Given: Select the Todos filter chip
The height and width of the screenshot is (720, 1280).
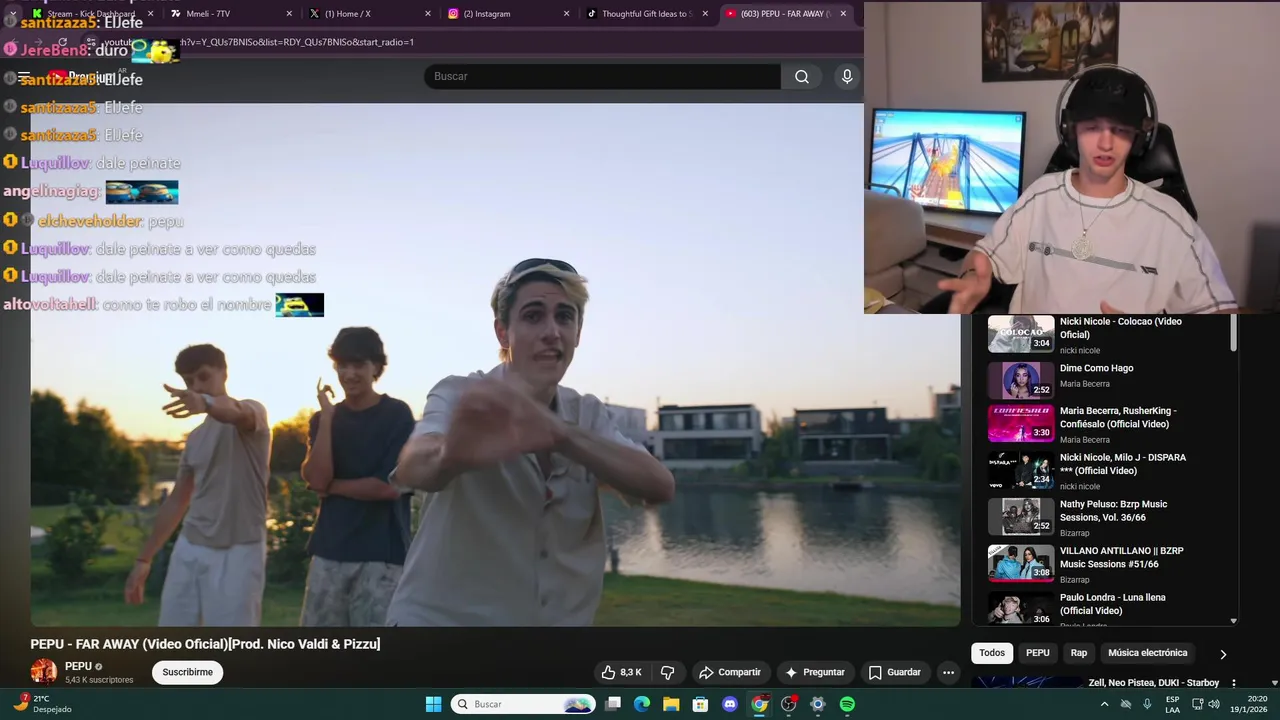Looking at the screenshot, I should pyautogui.click(x=992, y=653).
